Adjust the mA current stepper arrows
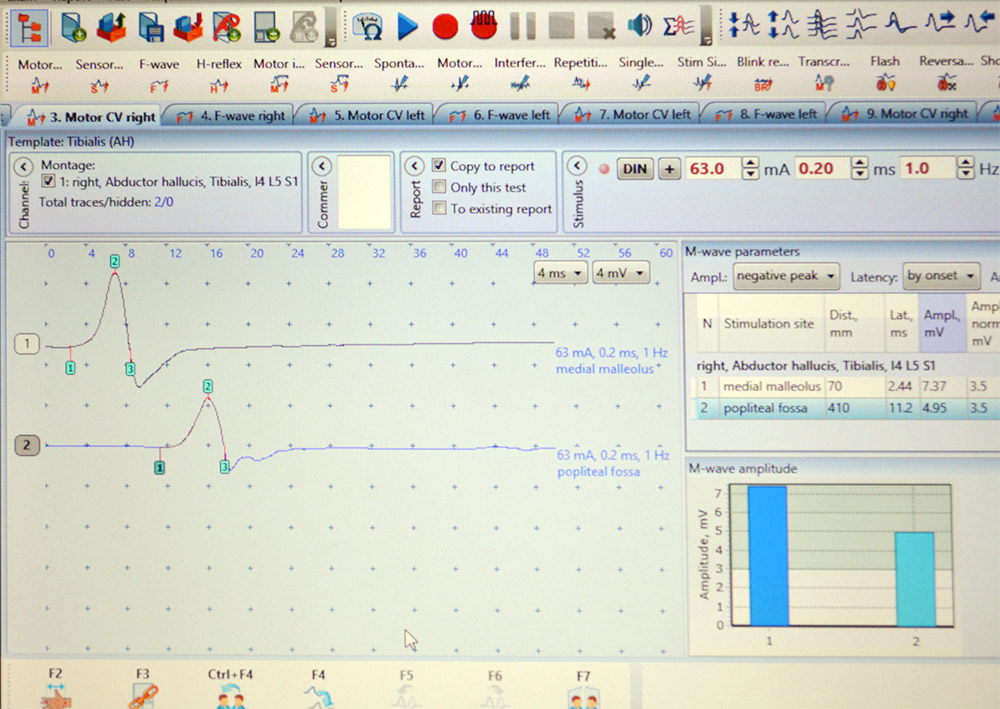This screenshot has height=709, width=1000. point(751,169)
